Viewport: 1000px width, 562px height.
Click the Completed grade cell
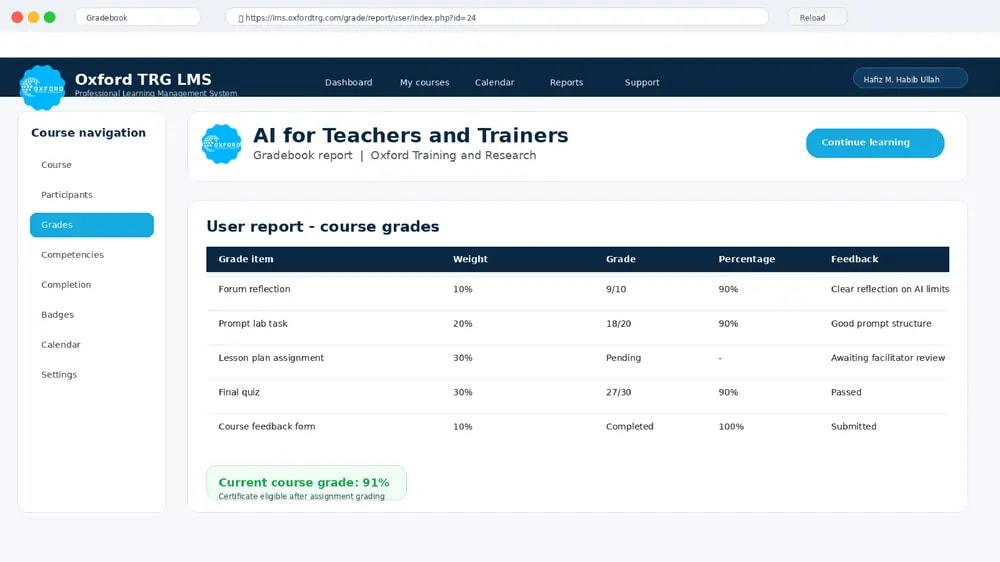(629, 426)
